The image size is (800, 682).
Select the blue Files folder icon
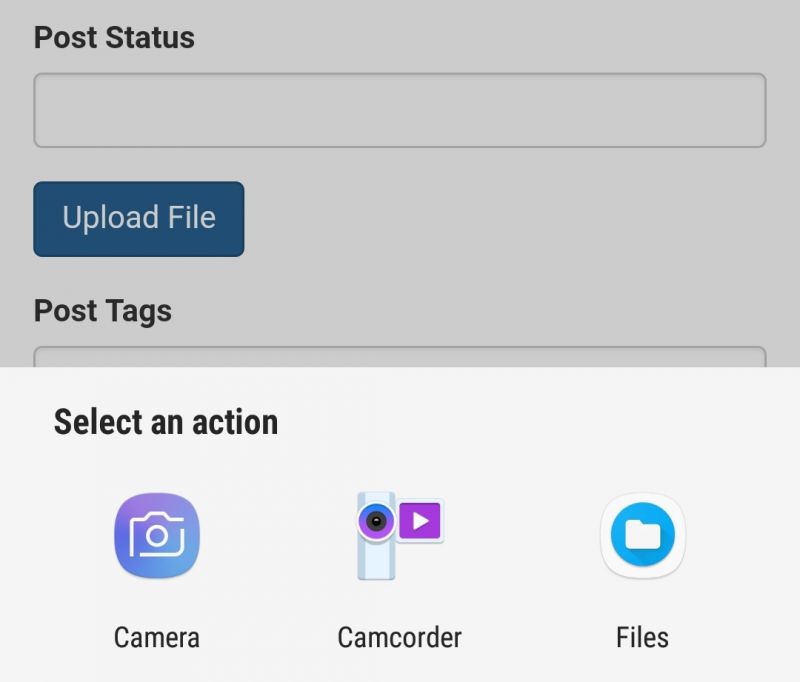643,535
